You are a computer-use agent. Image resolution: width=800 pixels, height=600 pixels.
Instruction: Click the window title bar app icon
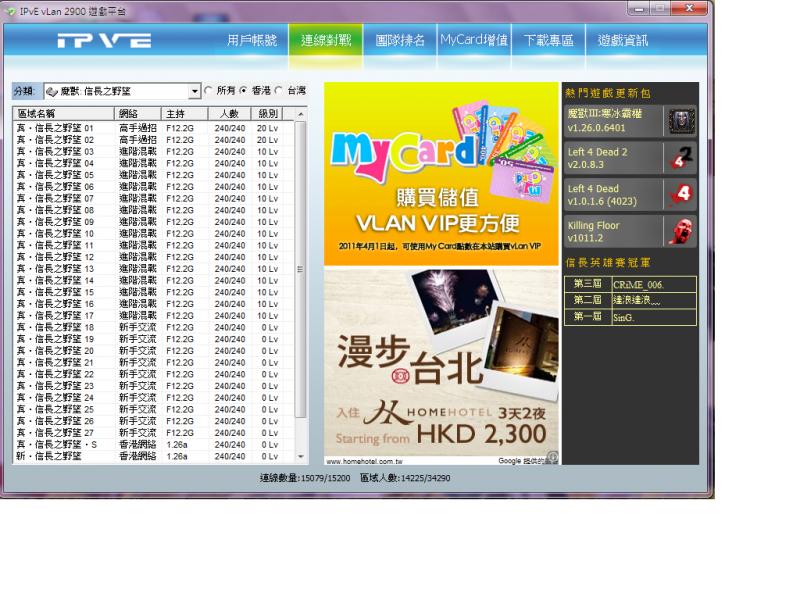click(11, 11)
